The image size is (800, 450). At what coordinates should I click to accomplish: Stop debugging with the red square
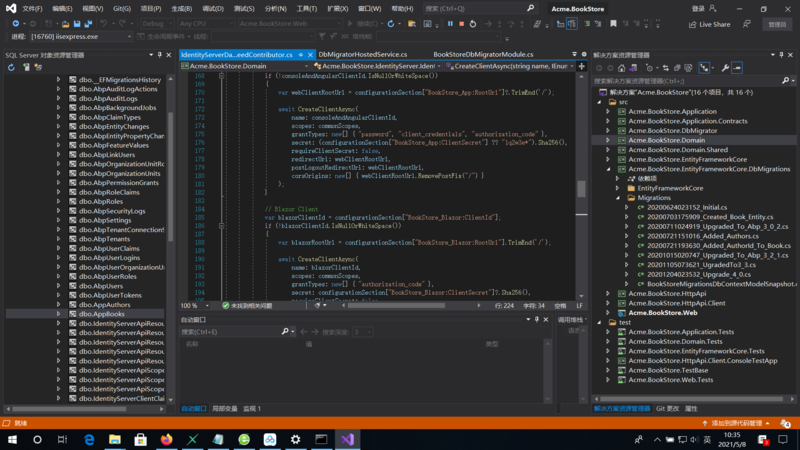[x=461, y=24]
